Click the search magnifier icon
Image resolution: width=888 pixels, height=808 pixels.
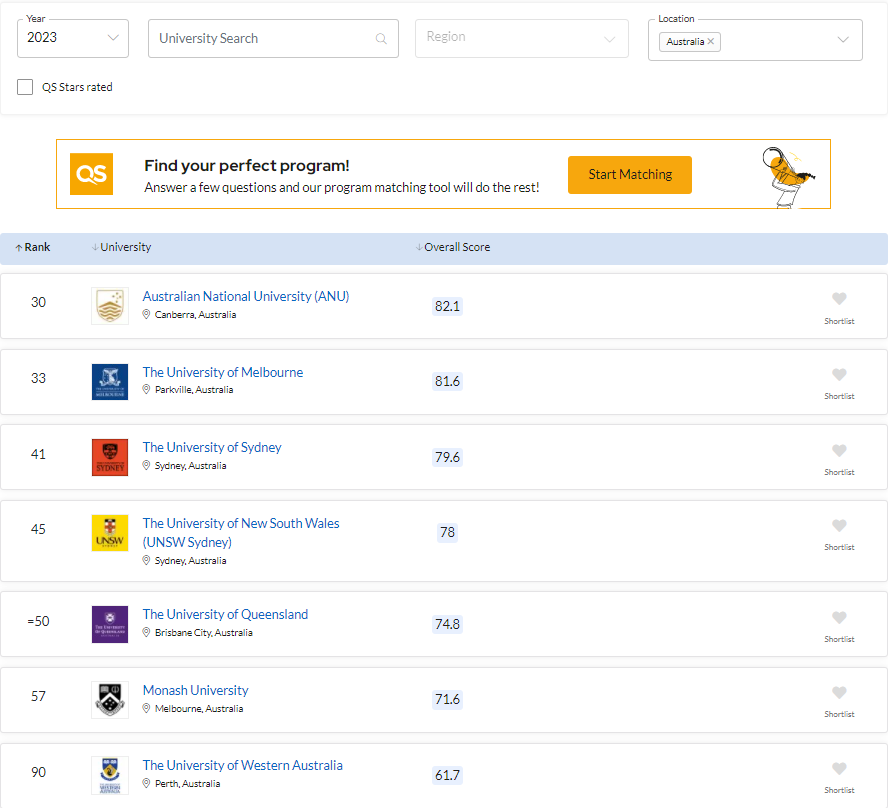(x=381, y=39)
